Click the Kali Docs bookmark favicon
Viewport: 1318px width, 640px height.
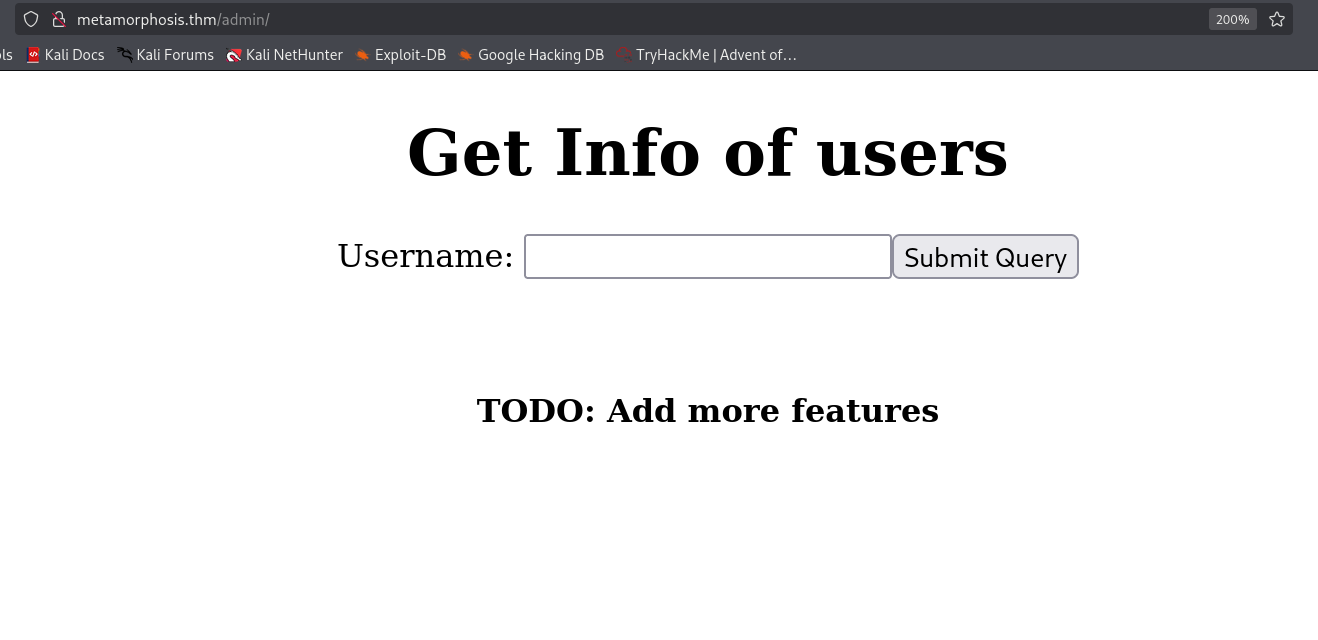(x=33, y=55)
